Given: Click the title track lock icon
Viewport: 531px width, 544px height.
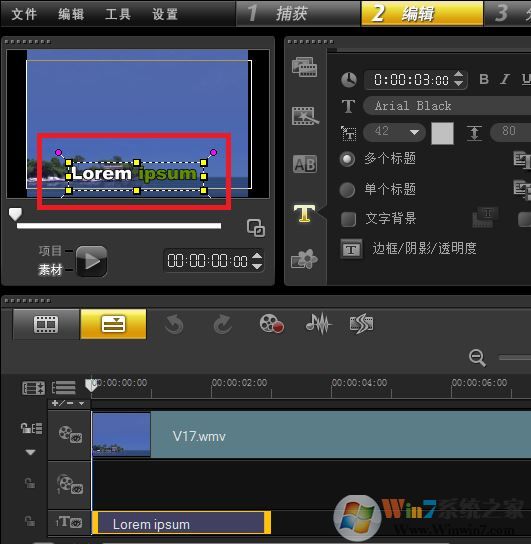Looking at the screenshot, I should (x=30, y=521).
